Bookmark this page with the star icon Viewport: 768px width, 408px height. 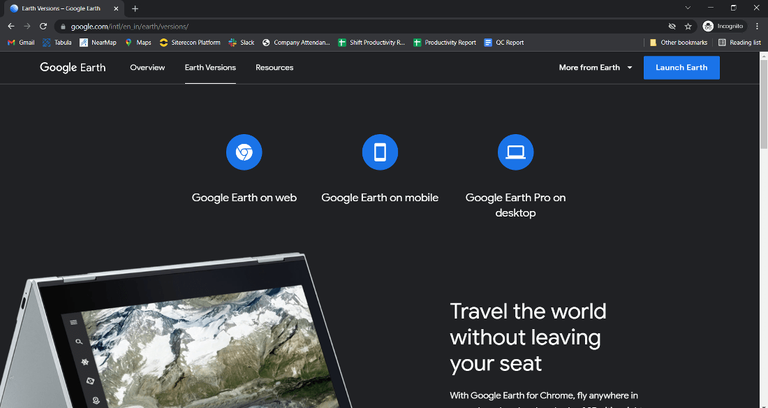(688, 26)
